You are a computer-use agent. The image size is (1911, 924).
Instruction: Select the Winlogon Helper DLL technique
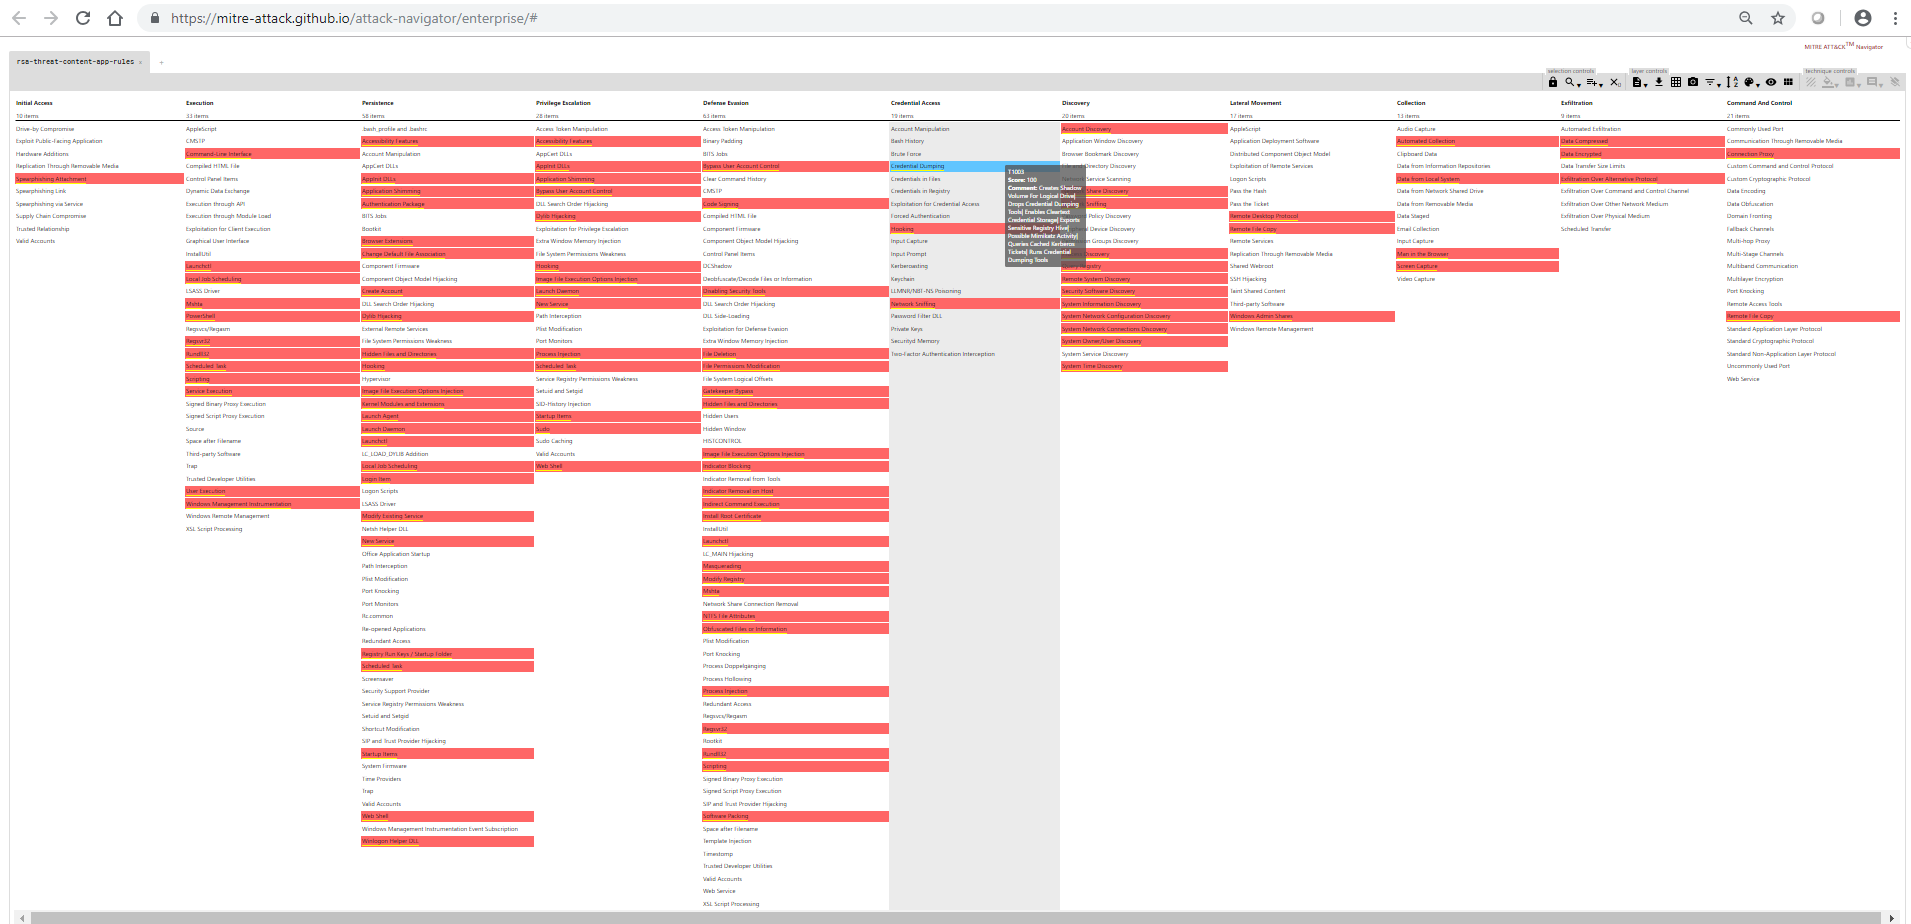point(447,841)
